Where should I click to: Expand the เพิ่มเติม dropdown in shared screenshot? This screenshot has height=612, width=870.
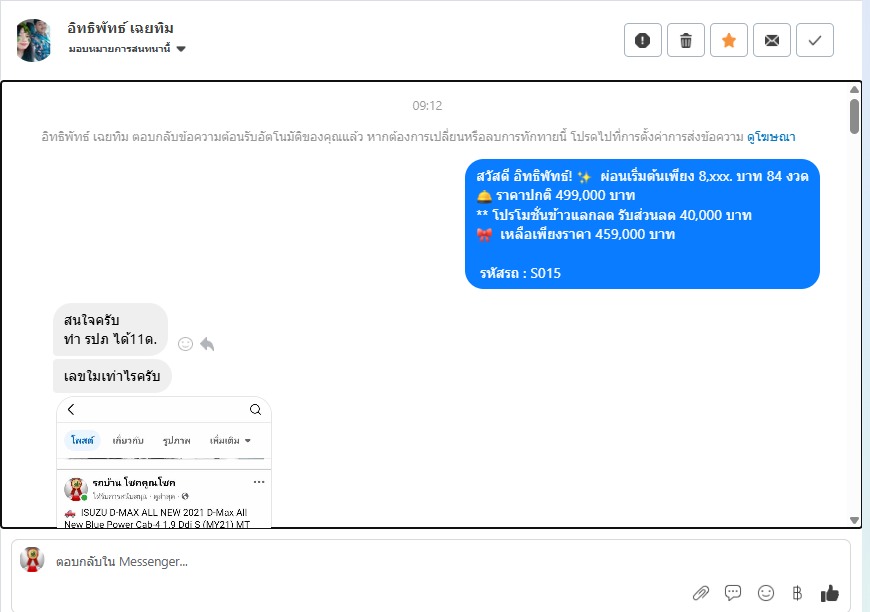point(230,441)
